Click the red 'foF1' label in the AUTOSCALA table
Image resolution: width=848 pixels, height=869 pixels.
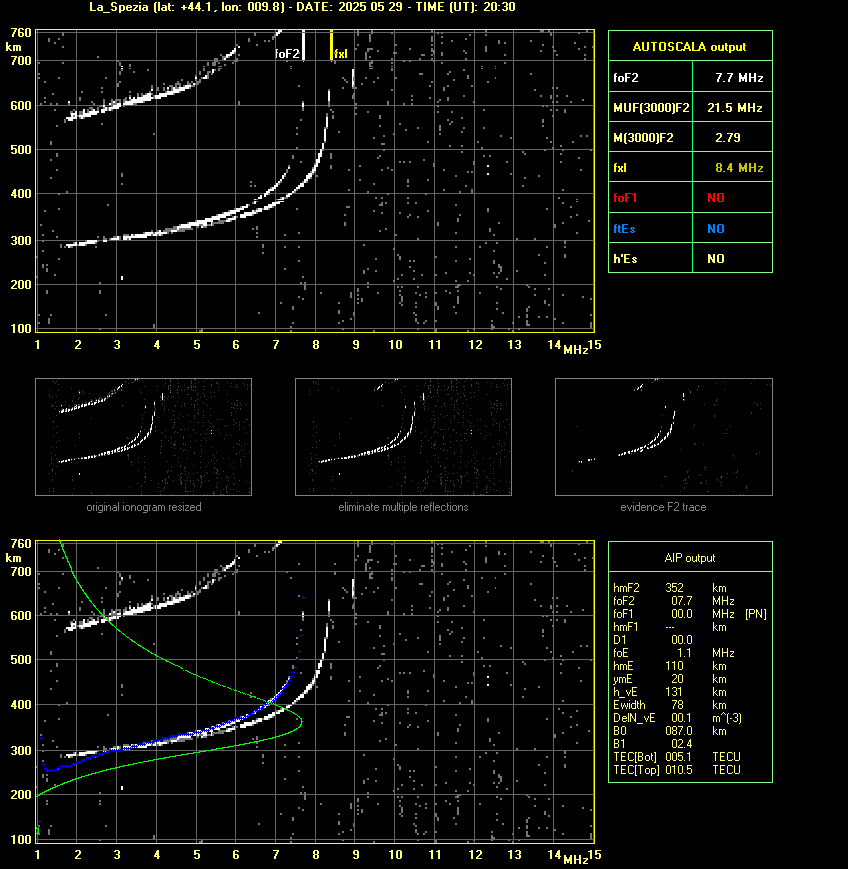pyautogui.click(x=625, y=198)
